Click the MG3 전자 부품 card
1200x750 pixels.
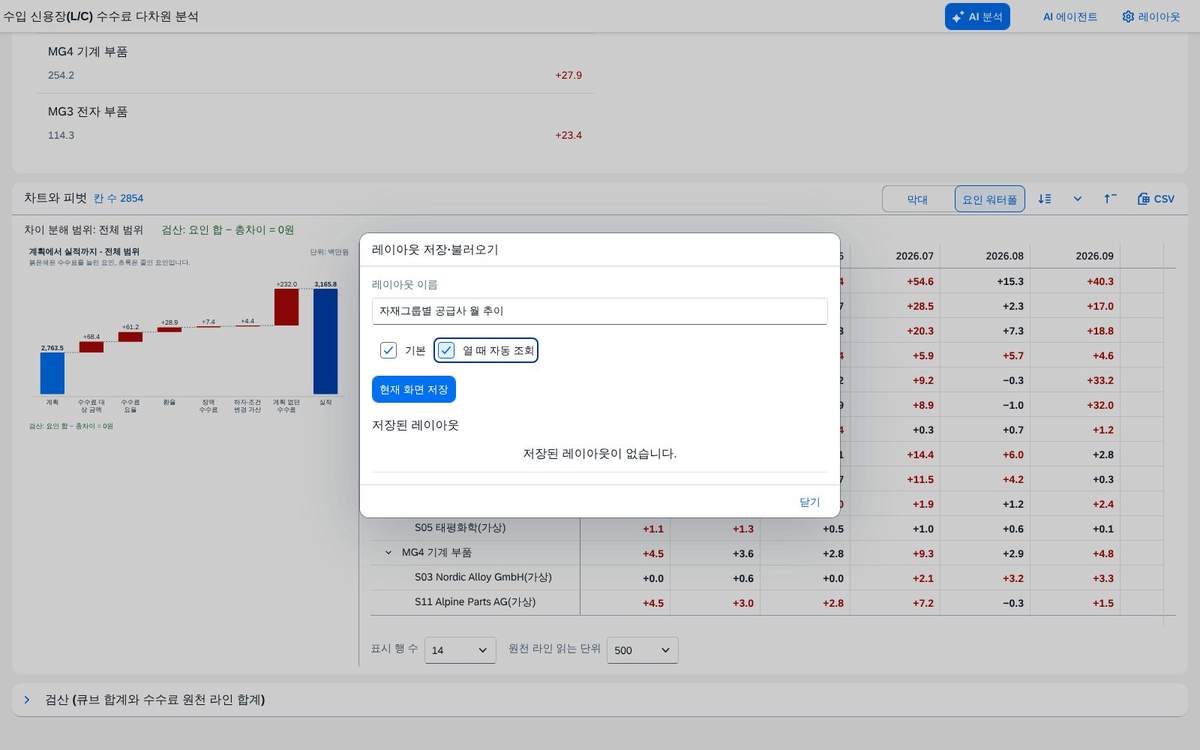tap(315, 123)
